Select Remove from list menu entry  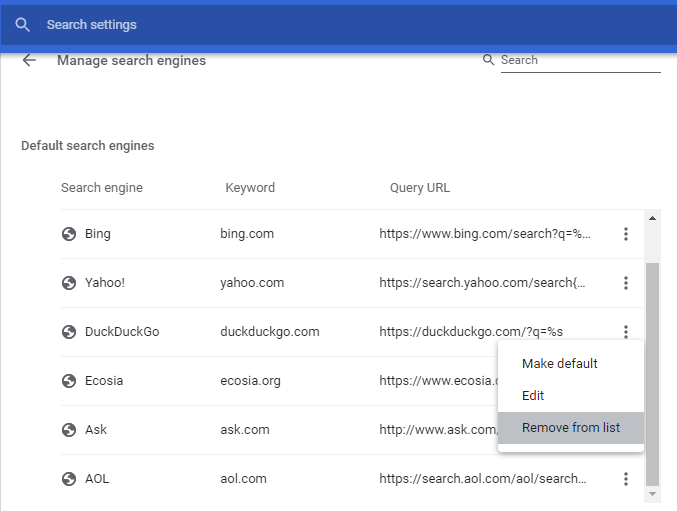click(x=571, y=428)
